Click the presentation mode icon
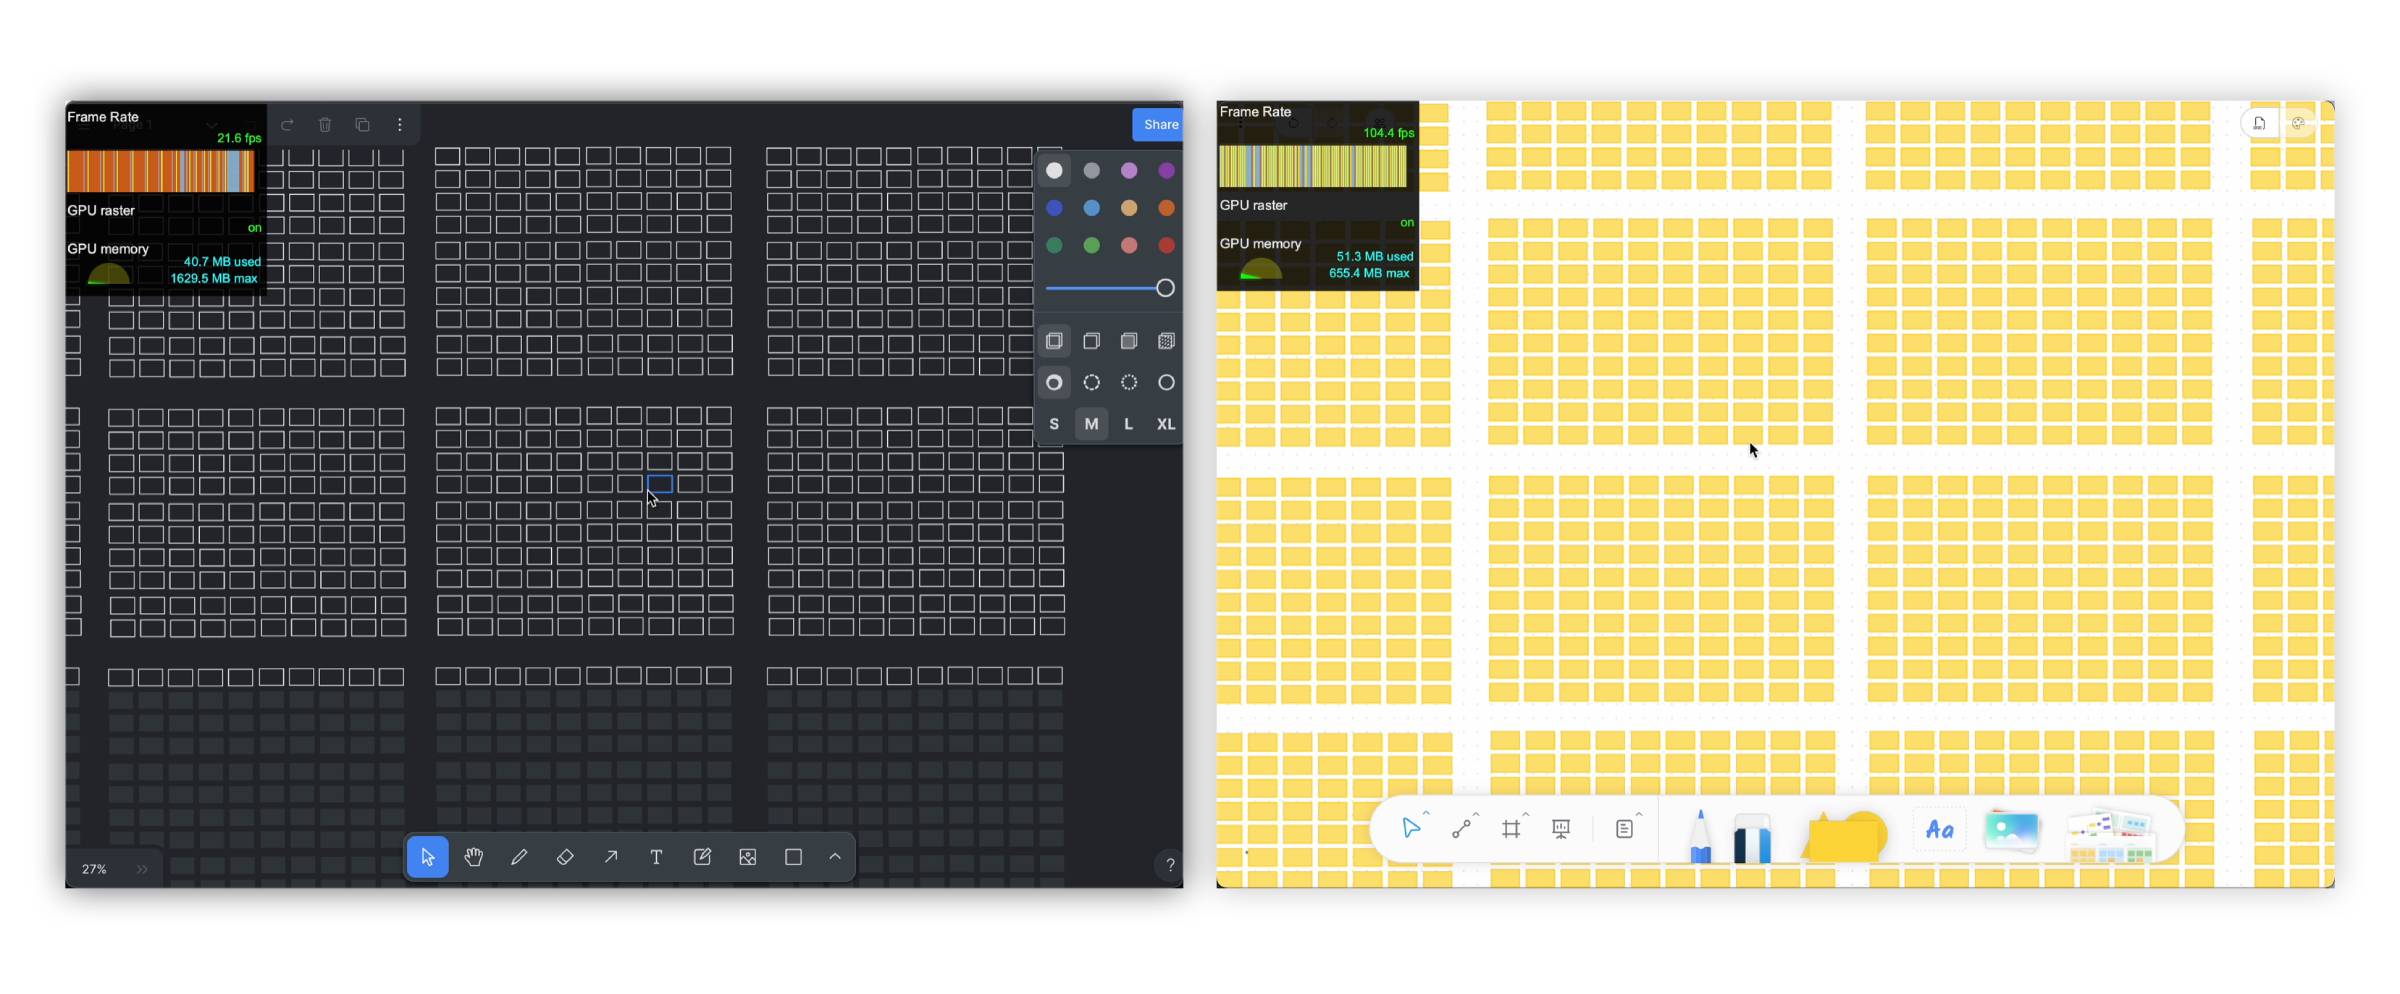The image size is (2400, 994). pyautogui.click(x=1560, y=828)
